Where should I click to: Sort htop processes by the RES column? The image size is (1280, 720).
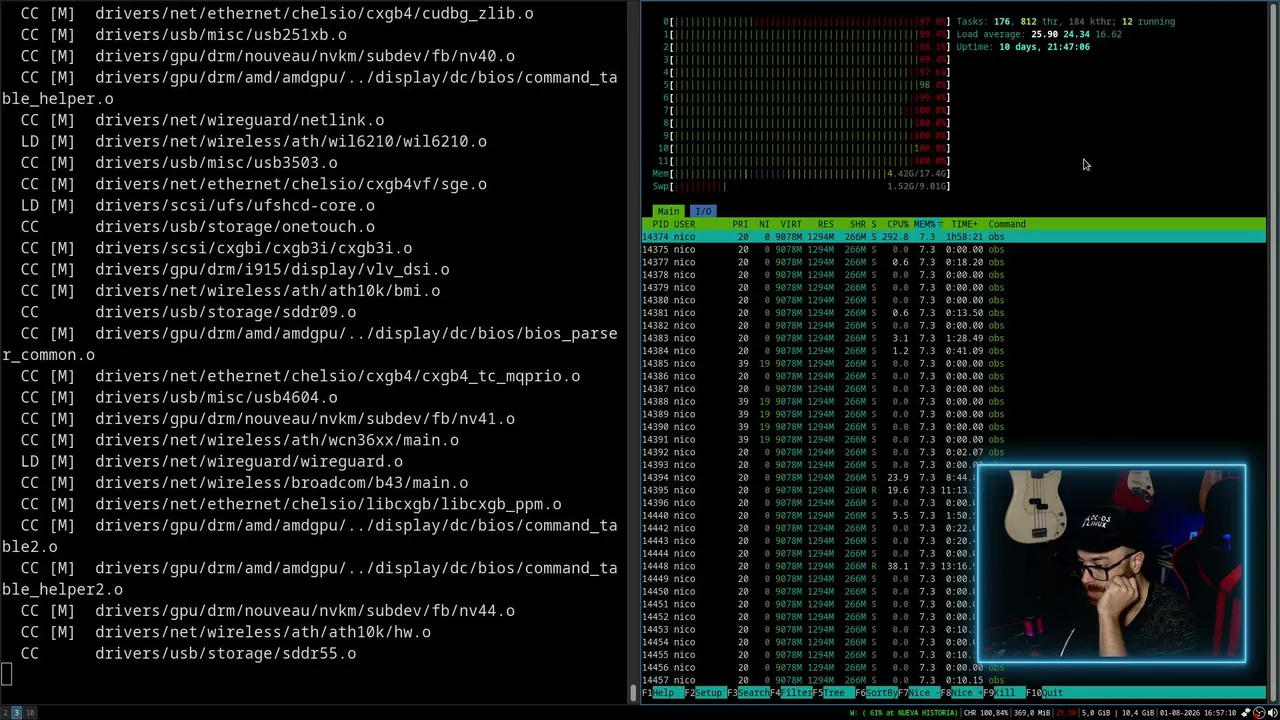[825, 224]
